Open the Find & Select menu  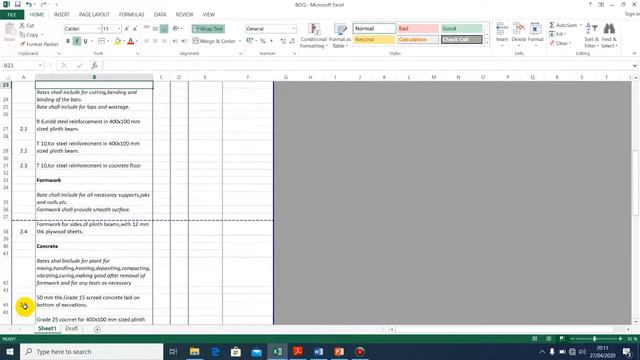(x=609, y=36)
